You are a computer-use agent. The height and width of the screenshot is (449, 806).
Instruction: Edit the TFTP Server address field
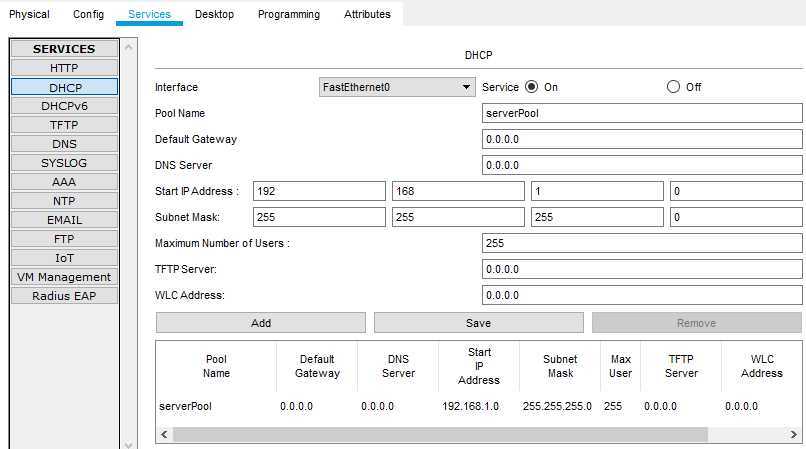pyautogui.click(x=642, y=269)
